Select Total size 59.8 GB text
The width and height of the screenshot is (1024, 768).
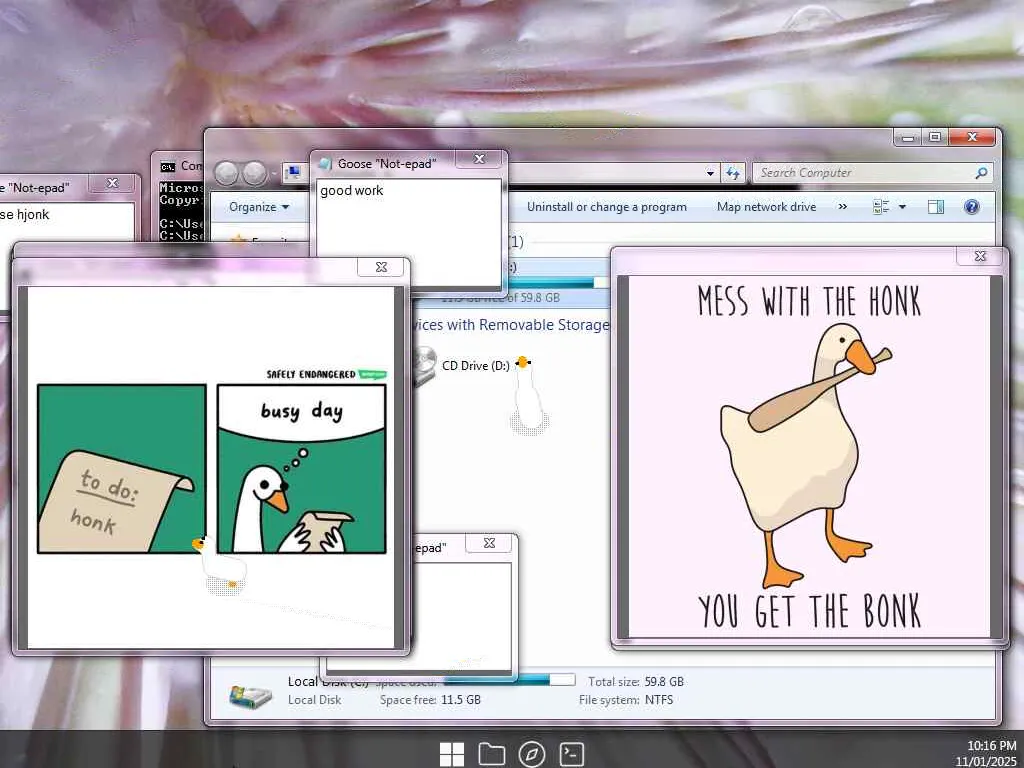tap(635, 682)
